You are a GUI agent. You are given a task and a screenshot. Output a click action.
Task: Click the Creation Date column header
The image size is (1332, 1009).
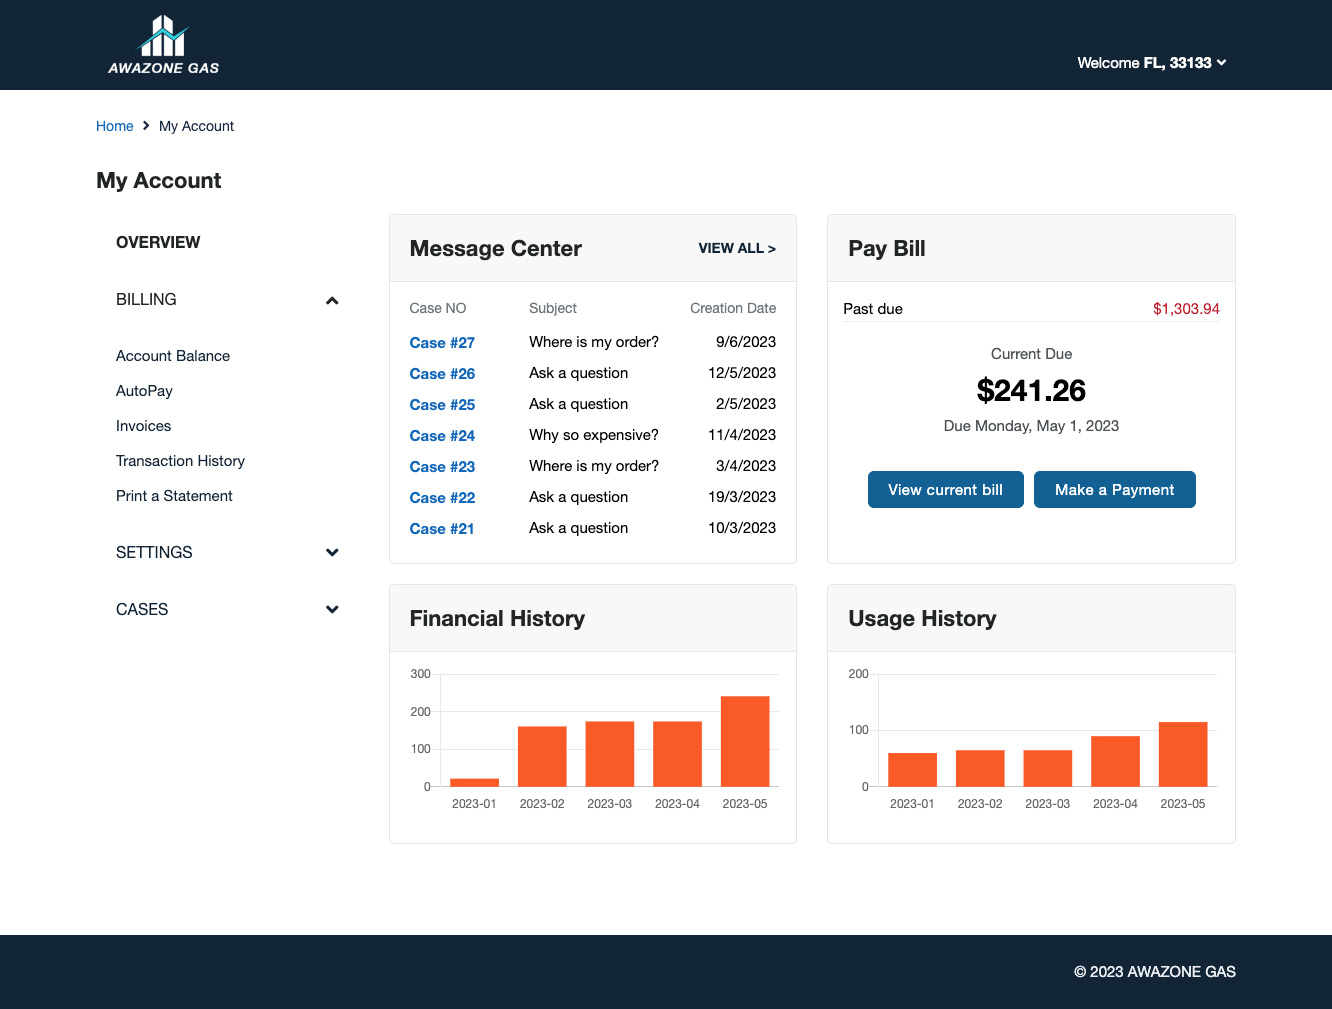(733, 308)
